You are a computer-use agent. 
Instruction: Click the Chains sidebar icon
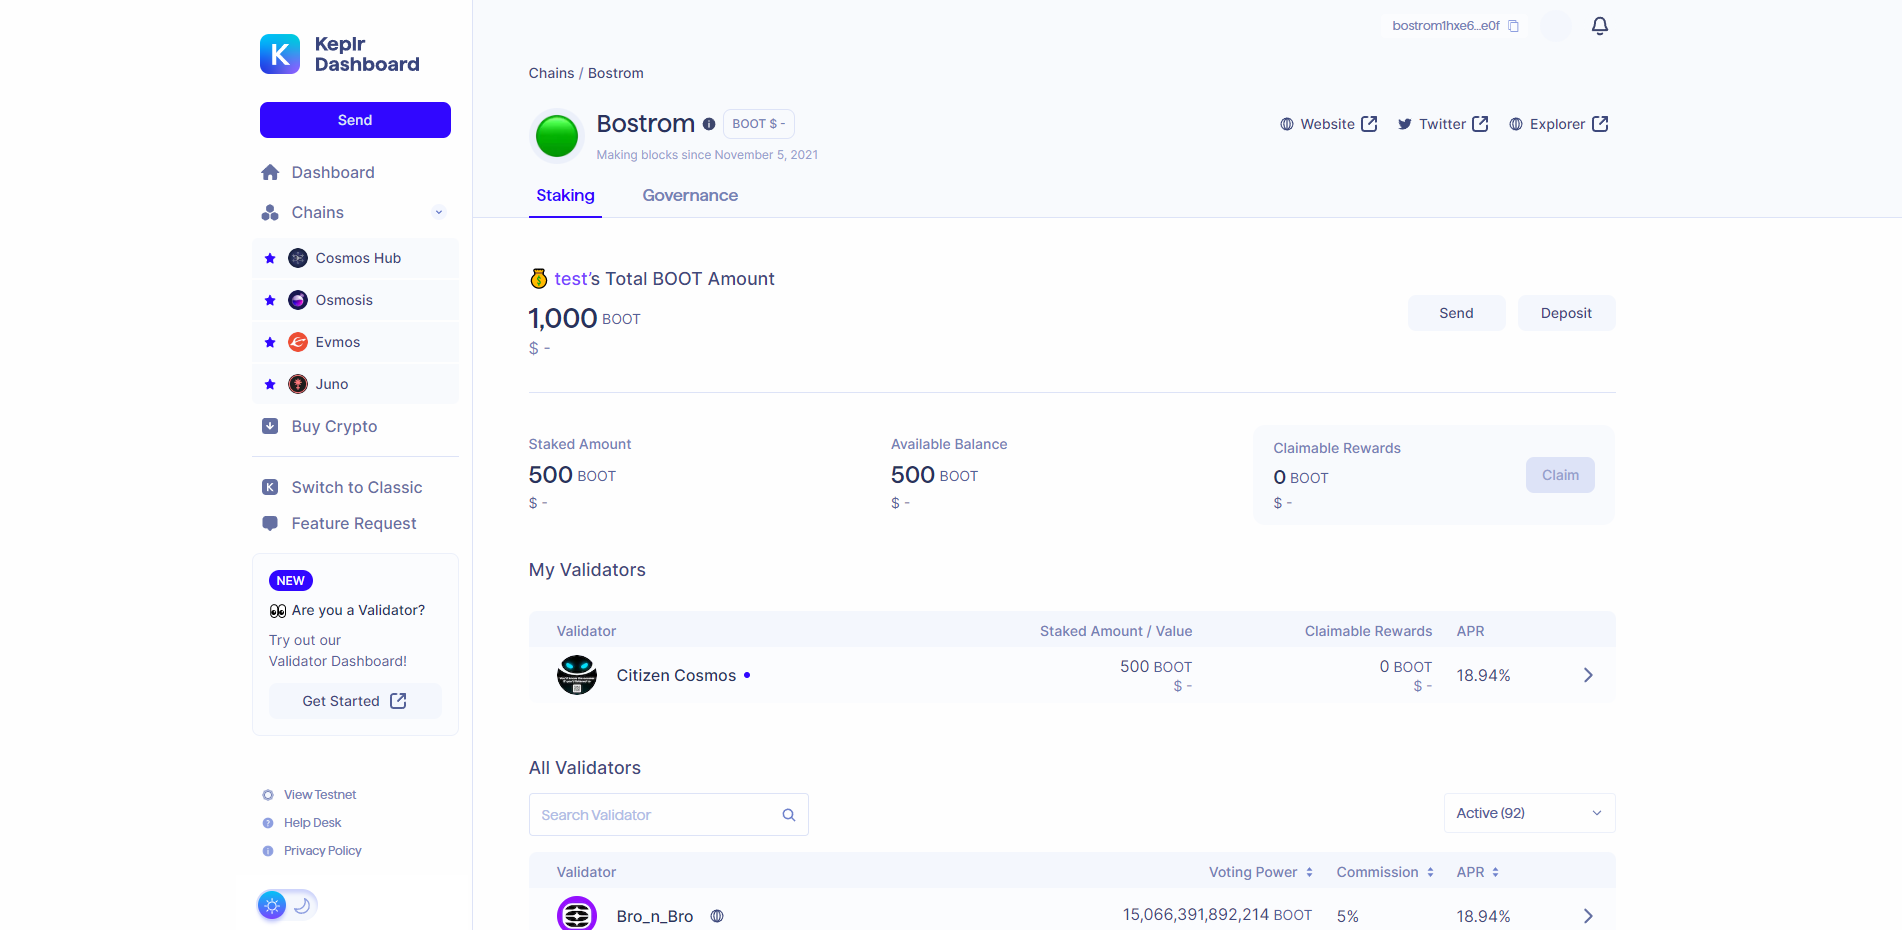tap(270, 212)
